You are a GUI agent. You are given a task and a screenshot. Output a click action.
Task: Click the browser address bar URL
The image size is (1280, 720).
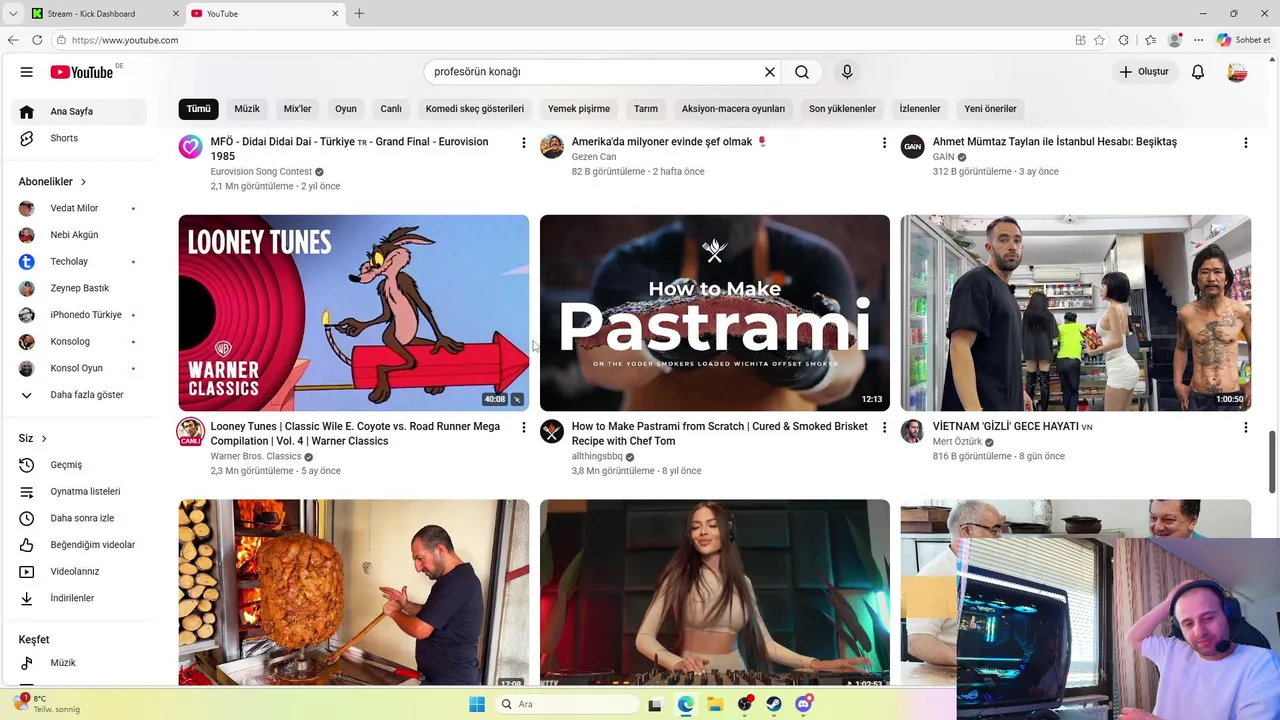125,40
